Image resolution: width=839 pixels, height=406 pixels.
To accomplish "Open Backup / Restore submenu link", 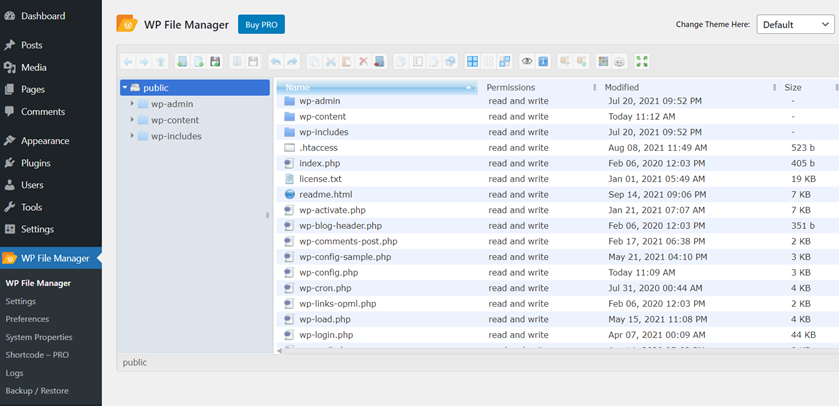I will pos(37,390).
